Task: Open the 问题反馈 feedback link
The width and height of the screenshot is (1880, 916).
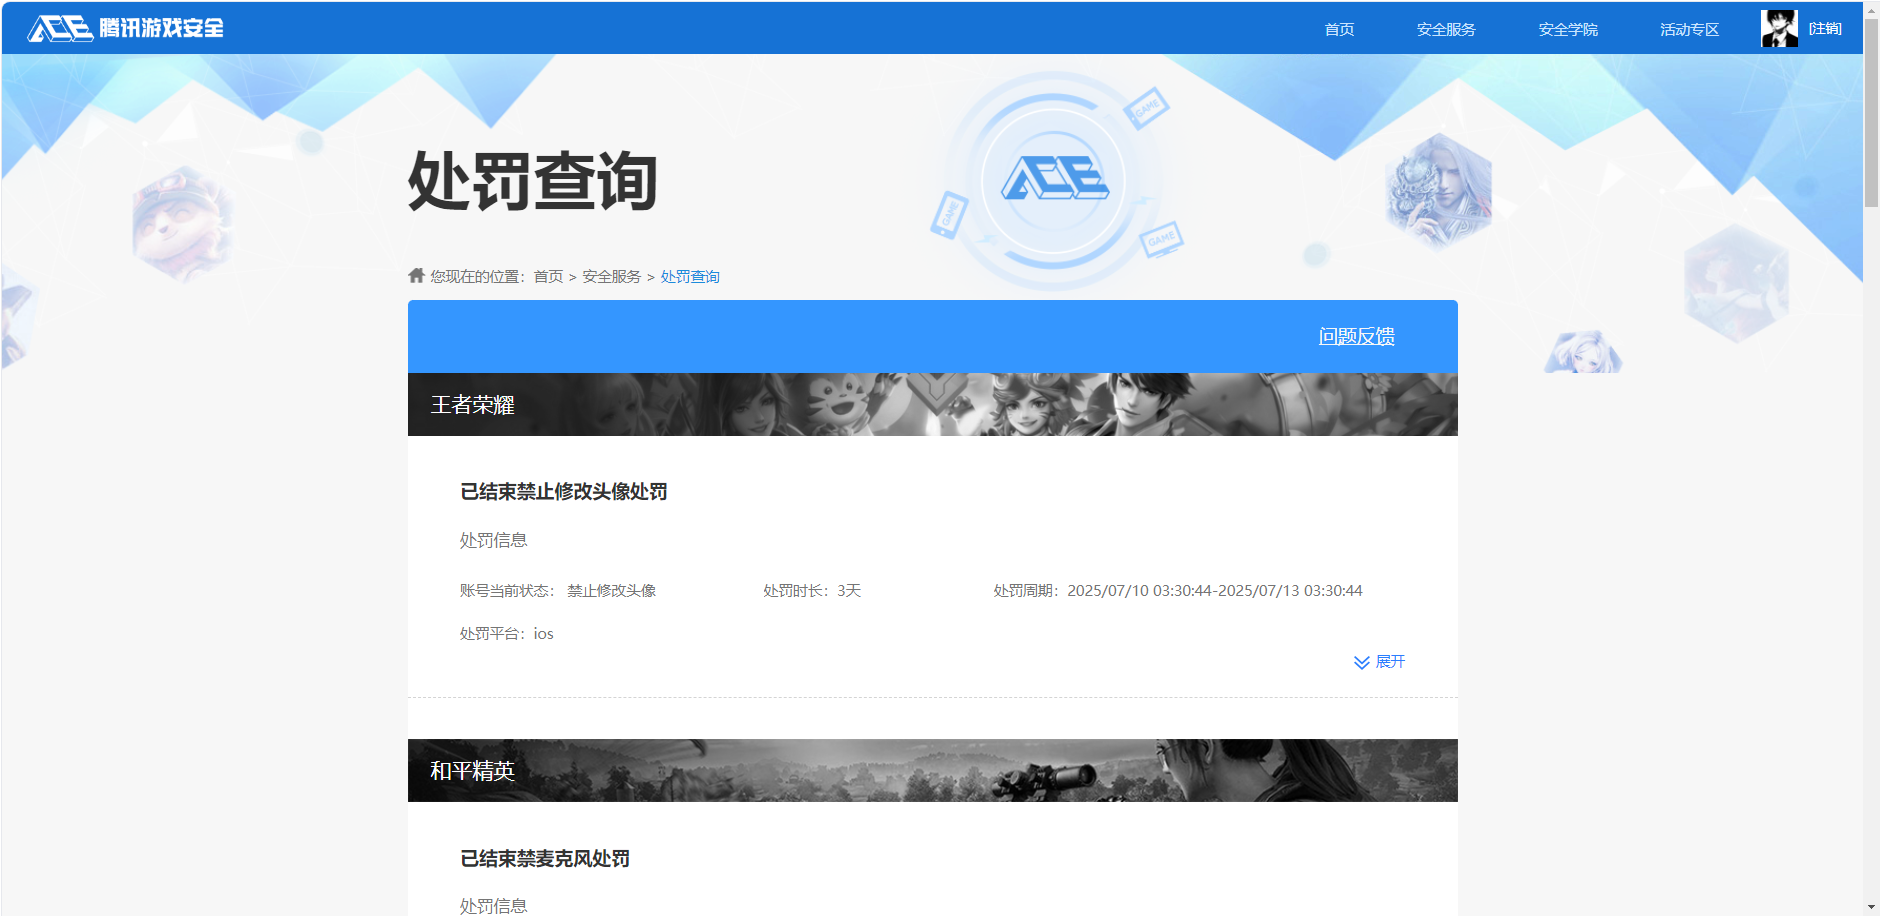Action: coord(1356,337)
